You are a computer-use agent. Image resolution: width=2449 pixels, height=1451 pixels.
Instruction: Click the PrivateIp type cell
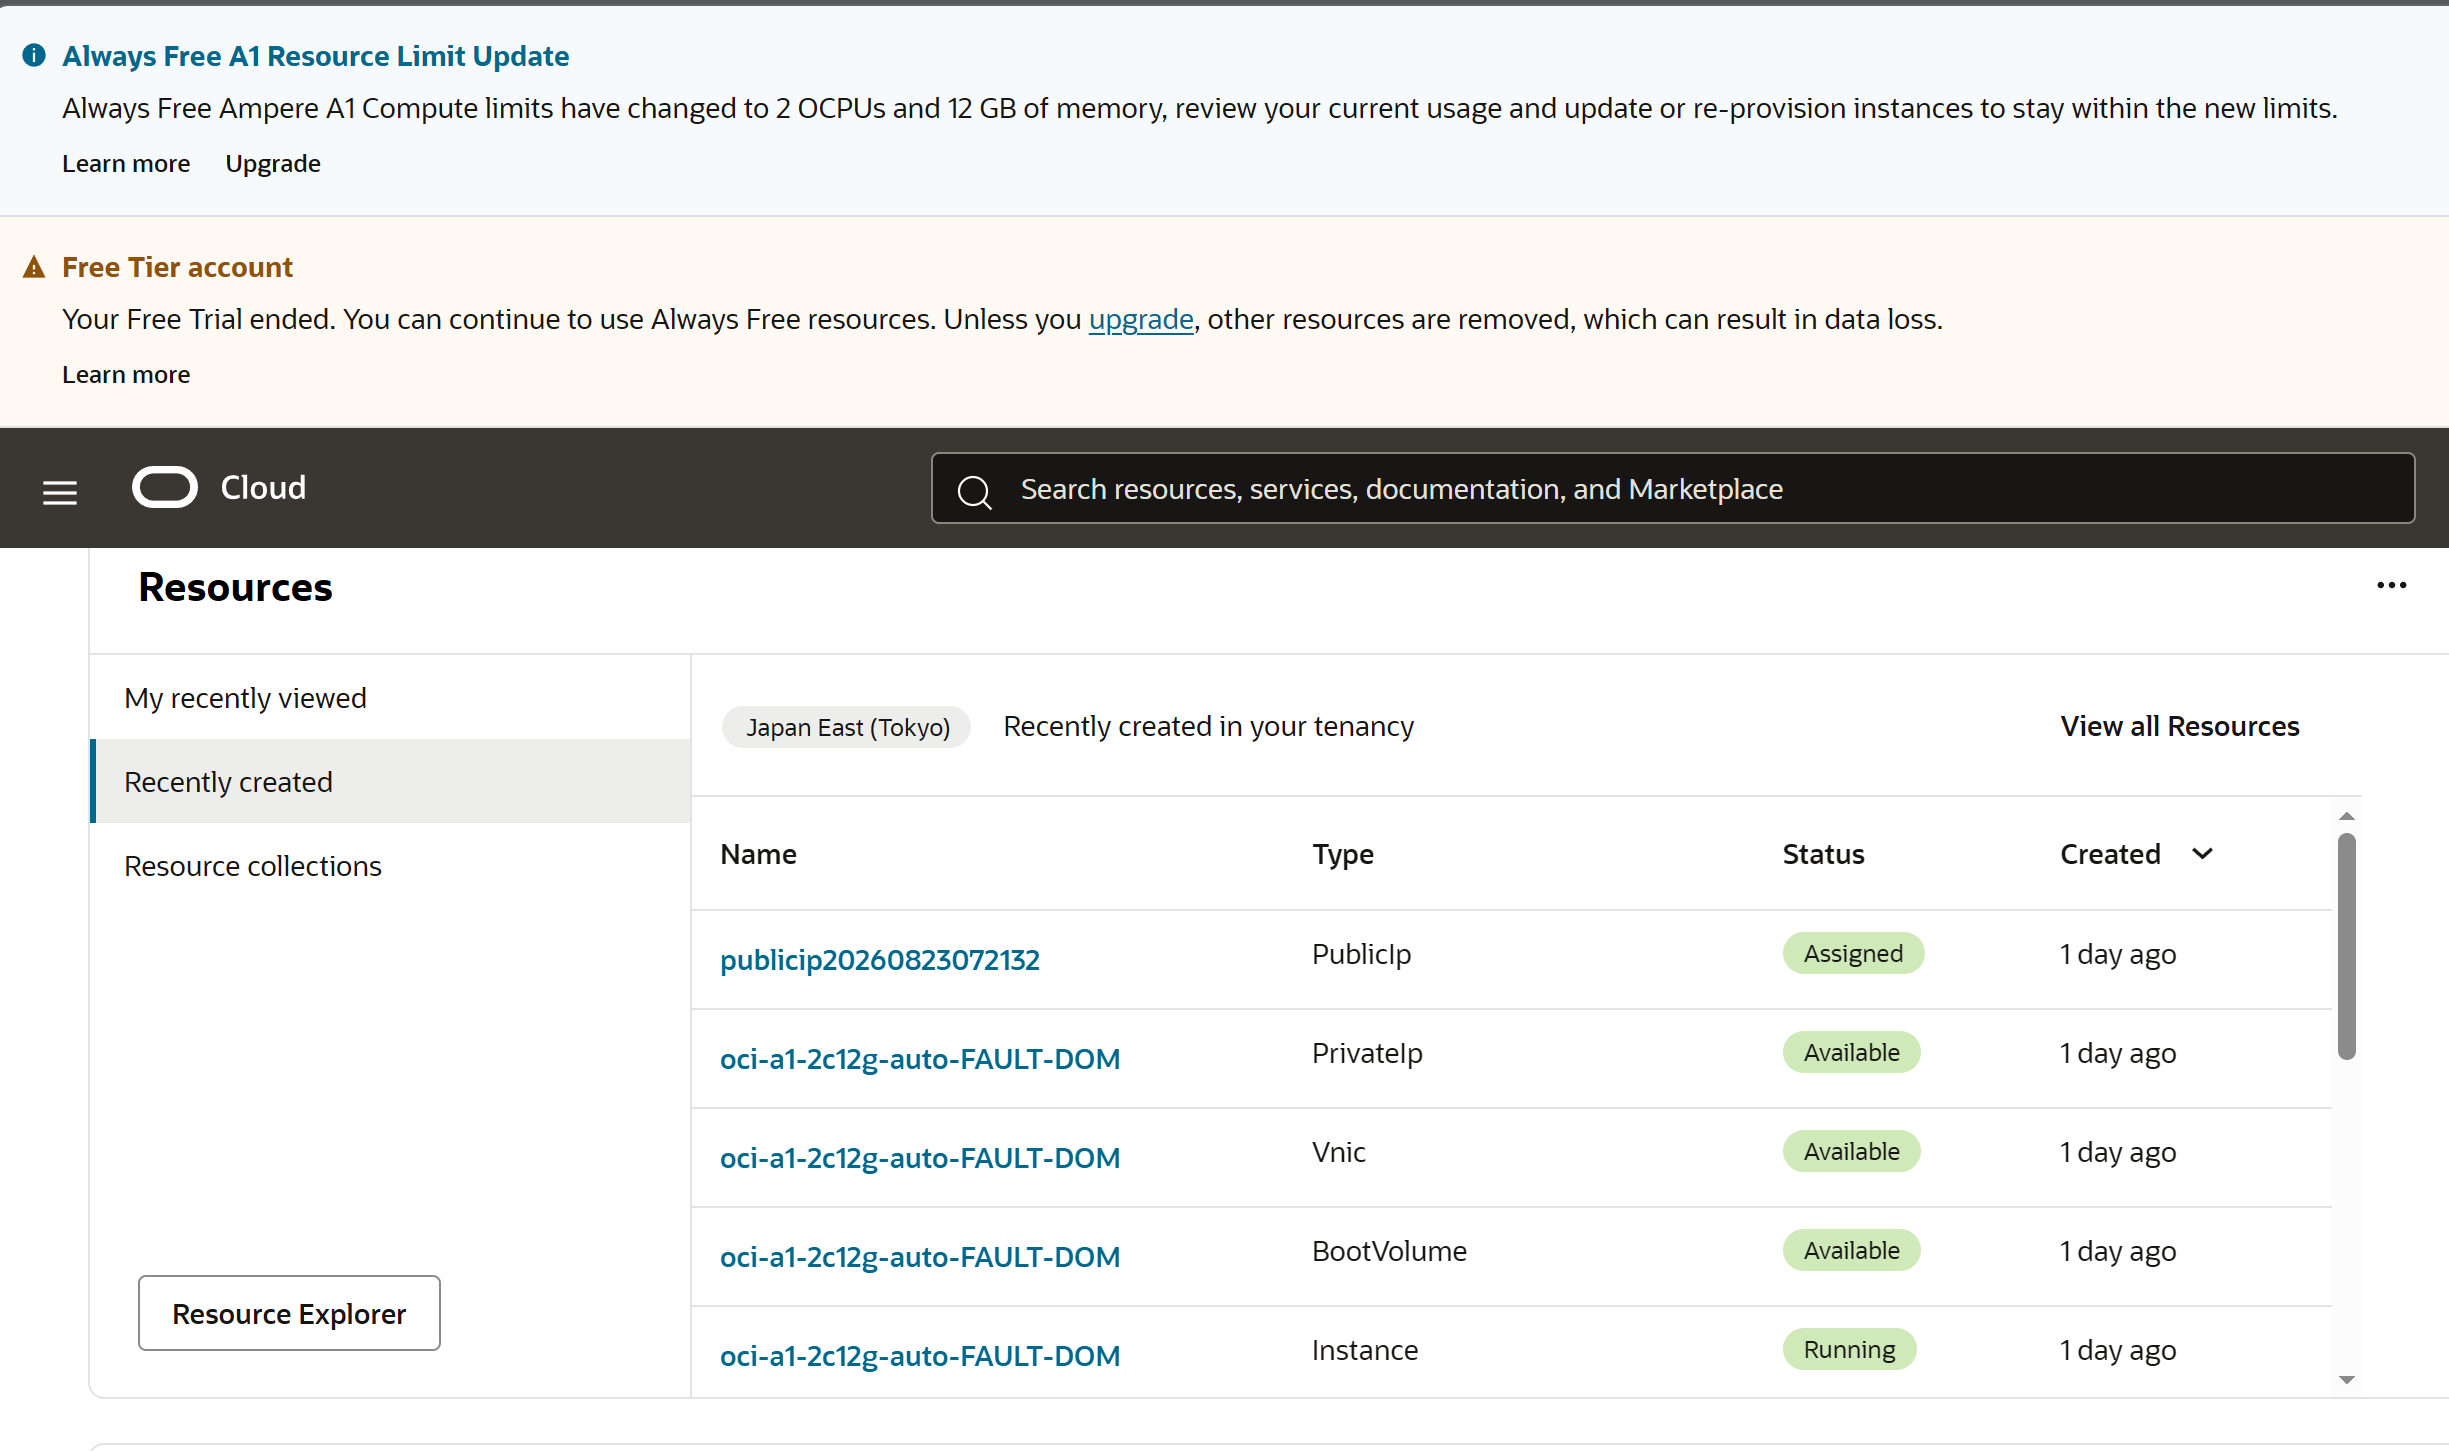pos(1367,1053)
